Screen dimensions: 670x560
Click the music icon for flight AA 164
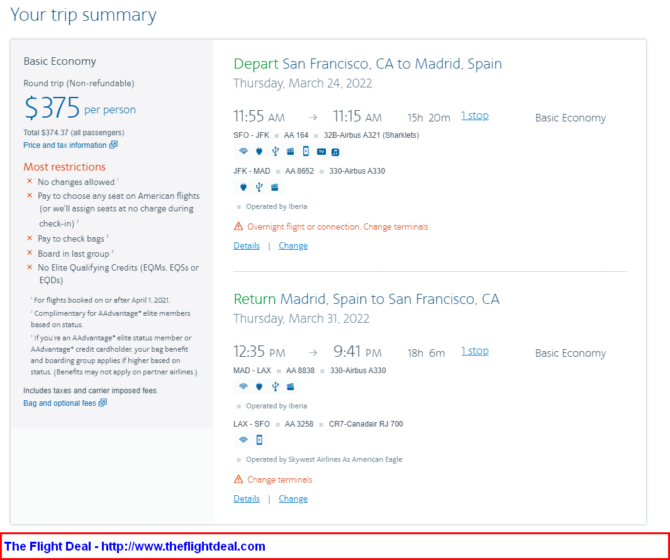pos(335,152)
